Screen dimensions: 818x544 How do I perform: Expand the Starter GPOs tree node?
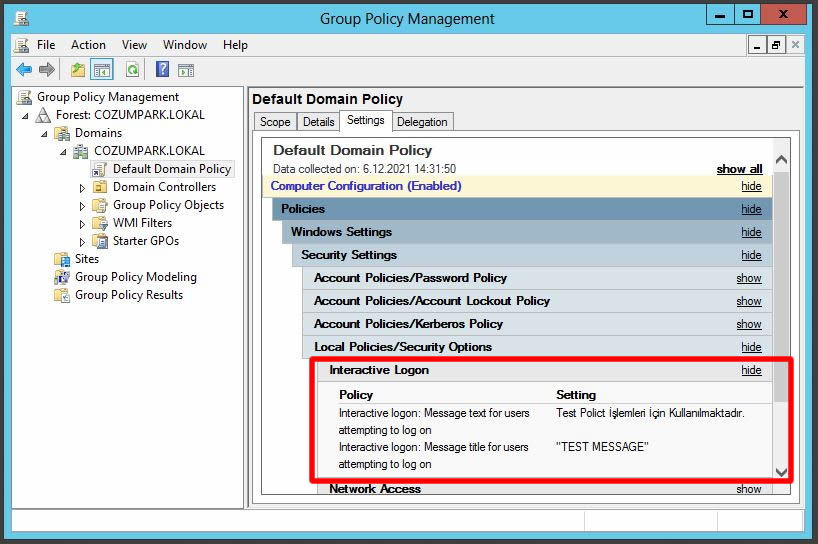click(83, 241)
